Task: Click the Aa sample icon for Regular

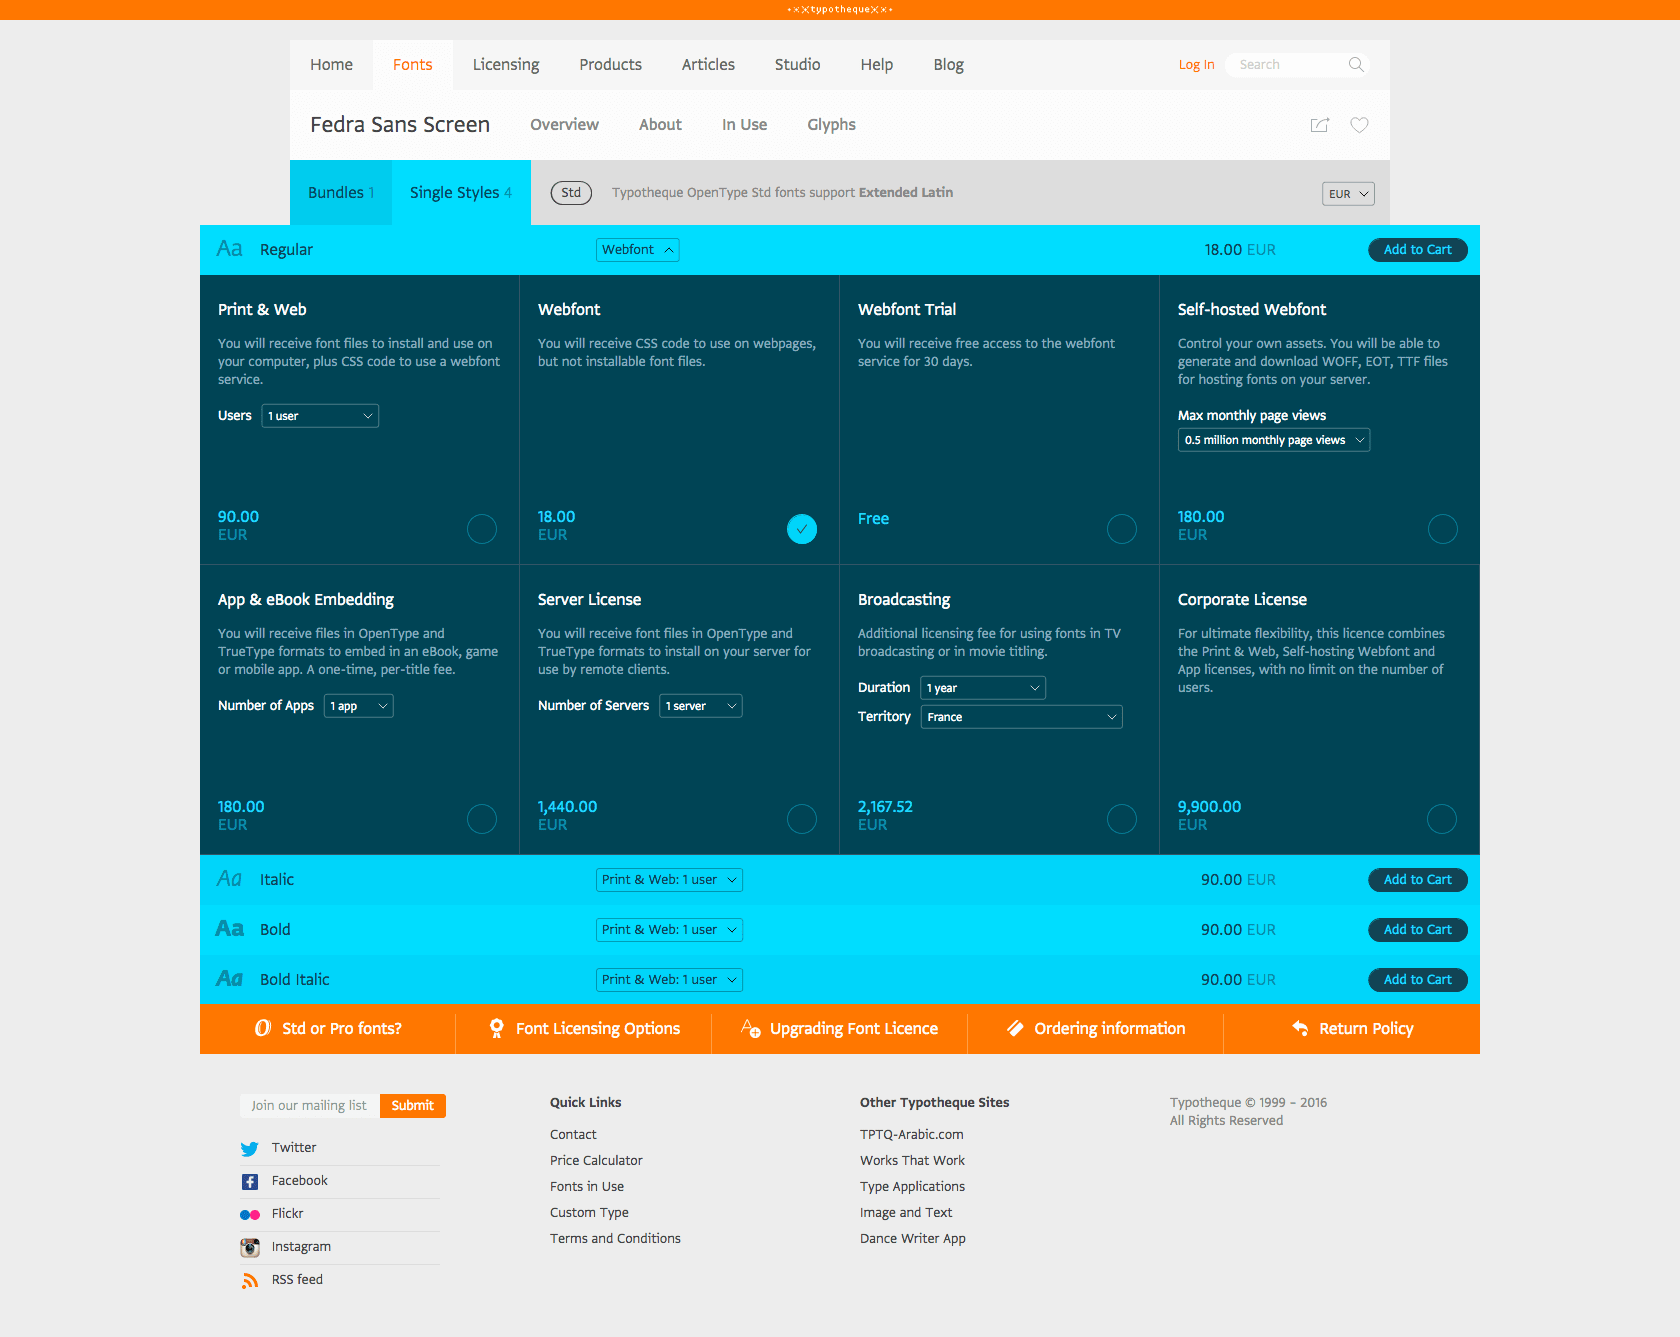Action: click(230, 249)
